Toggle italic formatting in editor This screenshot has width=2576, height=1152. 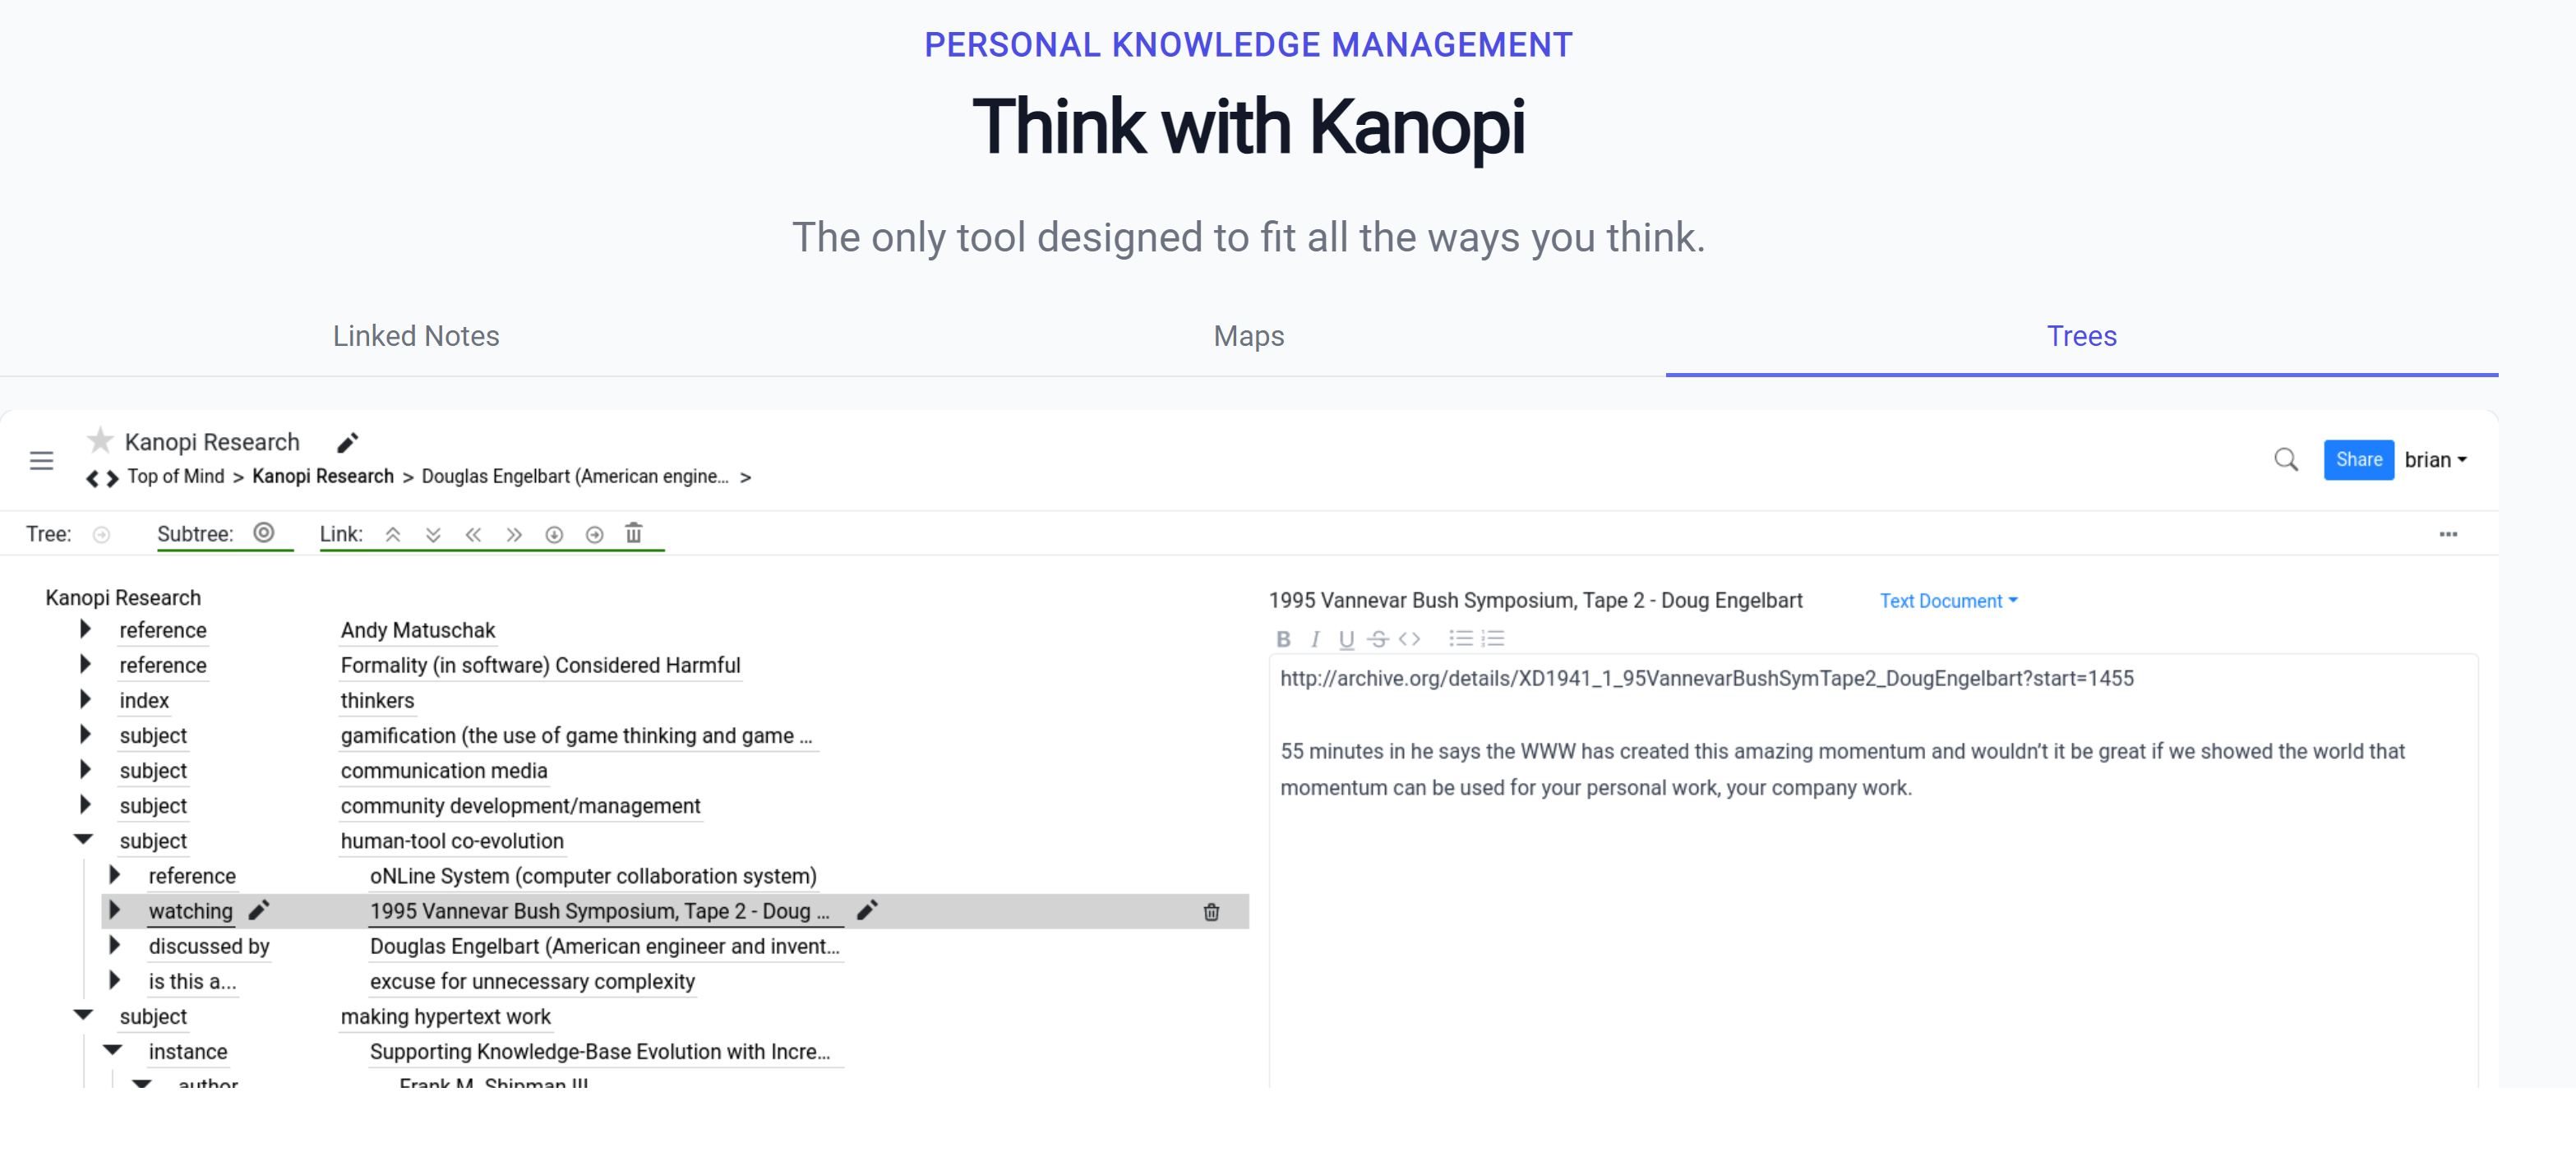point(1315,639)
